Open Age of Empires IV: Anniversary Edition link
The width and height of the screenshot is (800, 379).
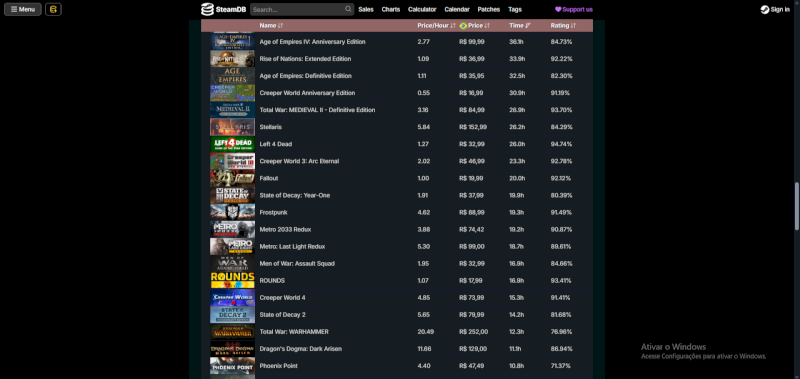312,42
